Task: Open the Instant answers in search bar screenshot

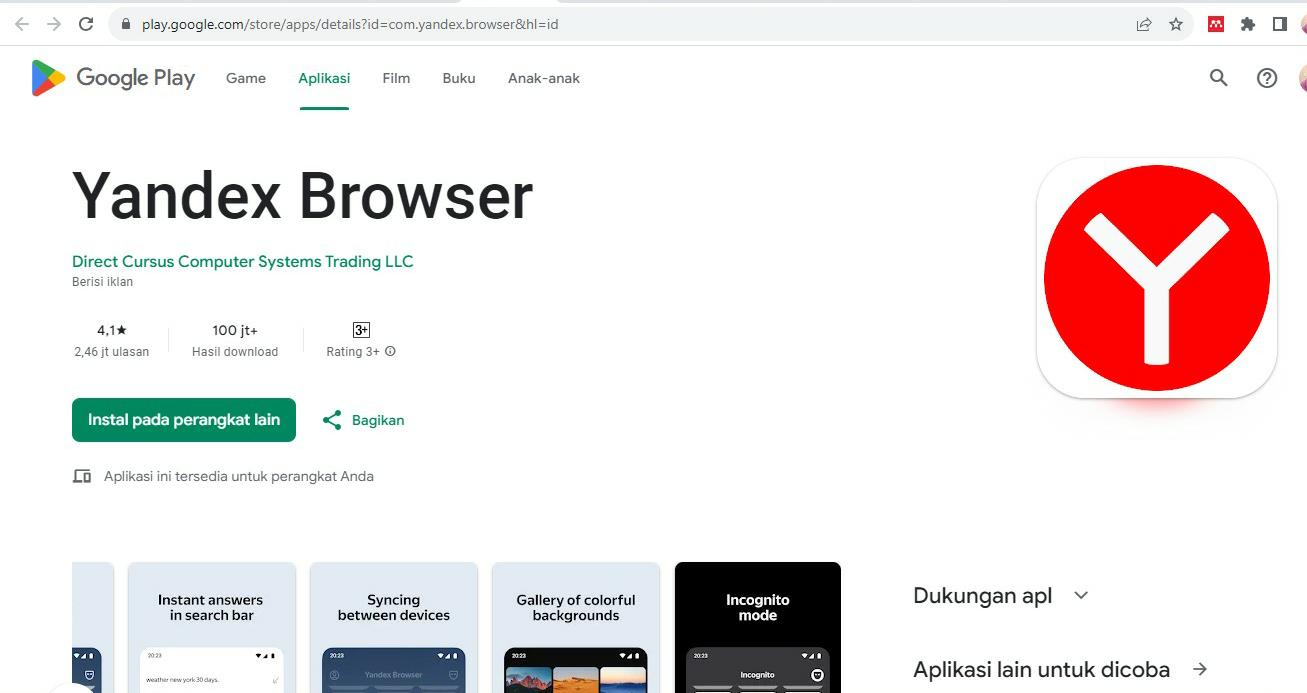Action: [212, 627]
